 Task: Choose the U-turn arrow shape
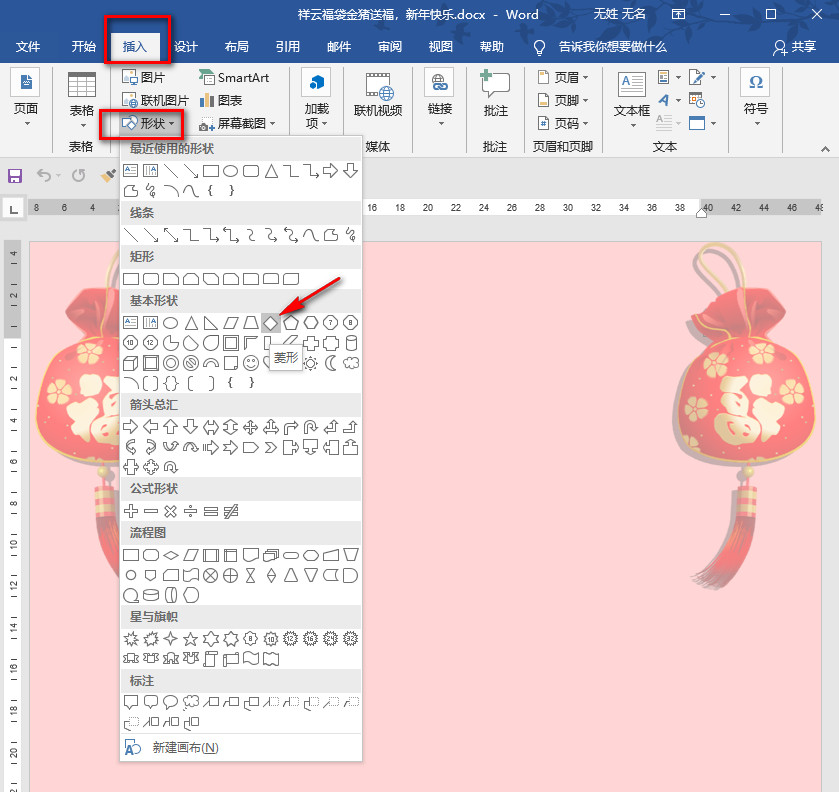pos(311,427)
